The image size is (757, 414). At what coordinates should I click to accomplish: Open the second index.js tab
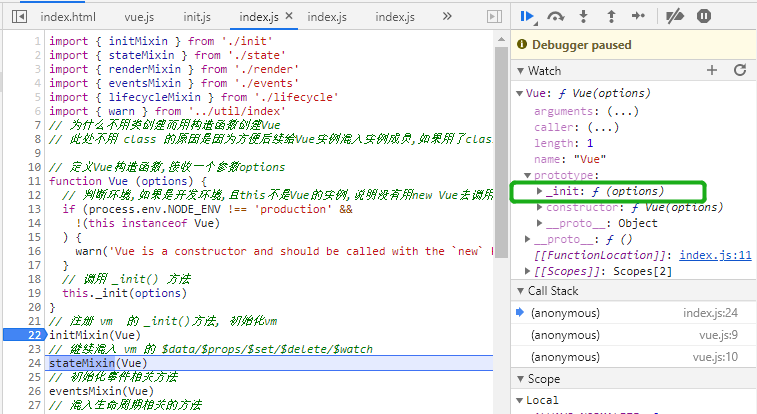click(327, 17)
